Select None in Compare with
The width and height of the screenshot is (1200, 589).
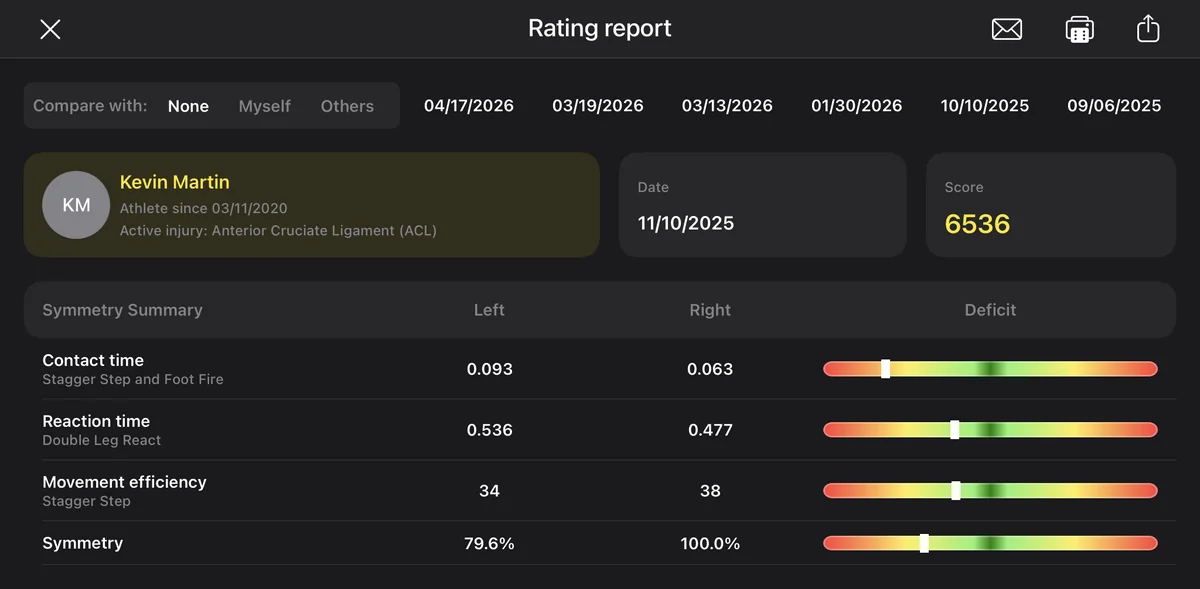pyautogui.click(x=188, y=106)
